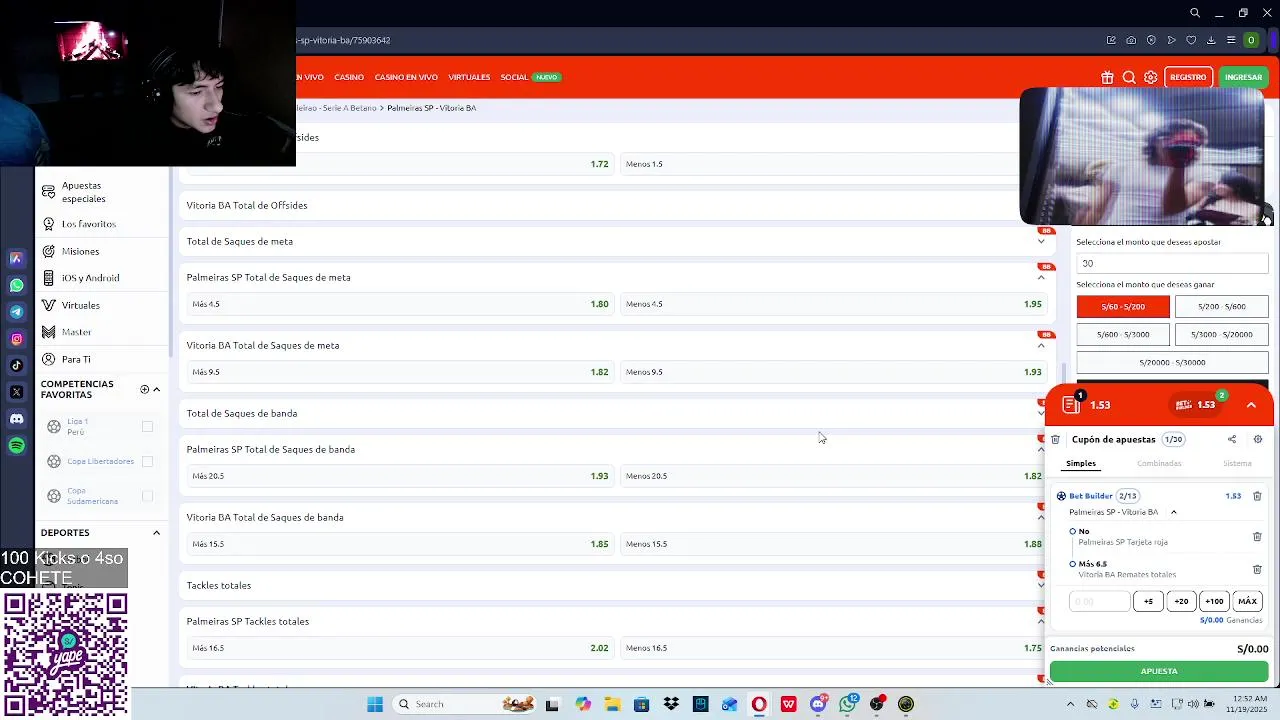
Task: Collapse Vitoria BA Total de Saques de meta
Action: [x=1041, y=345]
